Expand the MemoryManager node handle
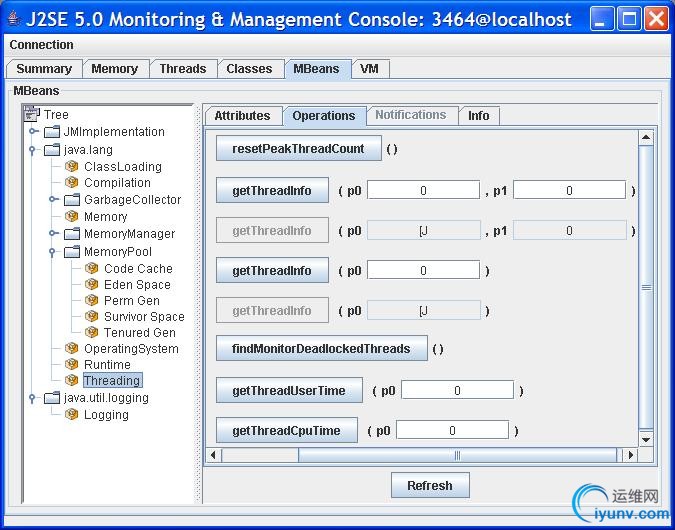675x530 pixels. click(53, 233)
